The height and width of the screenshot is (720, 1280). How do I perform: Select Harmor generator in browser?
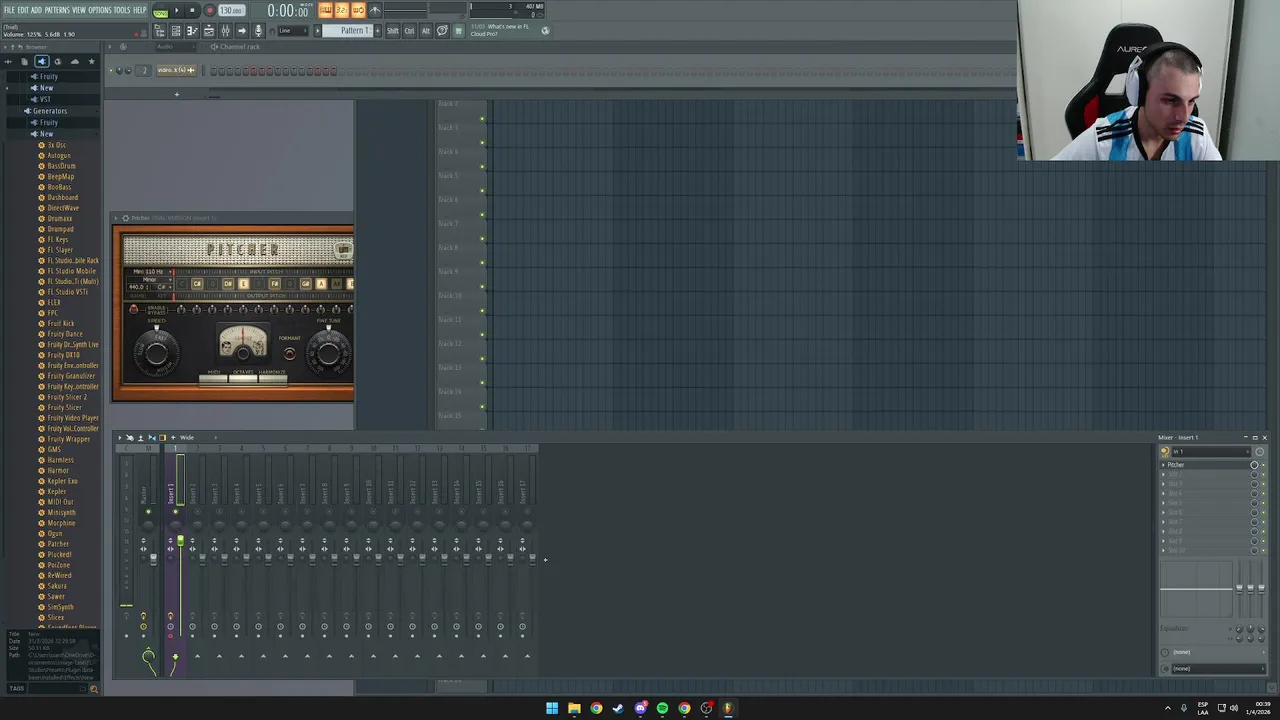58,470
